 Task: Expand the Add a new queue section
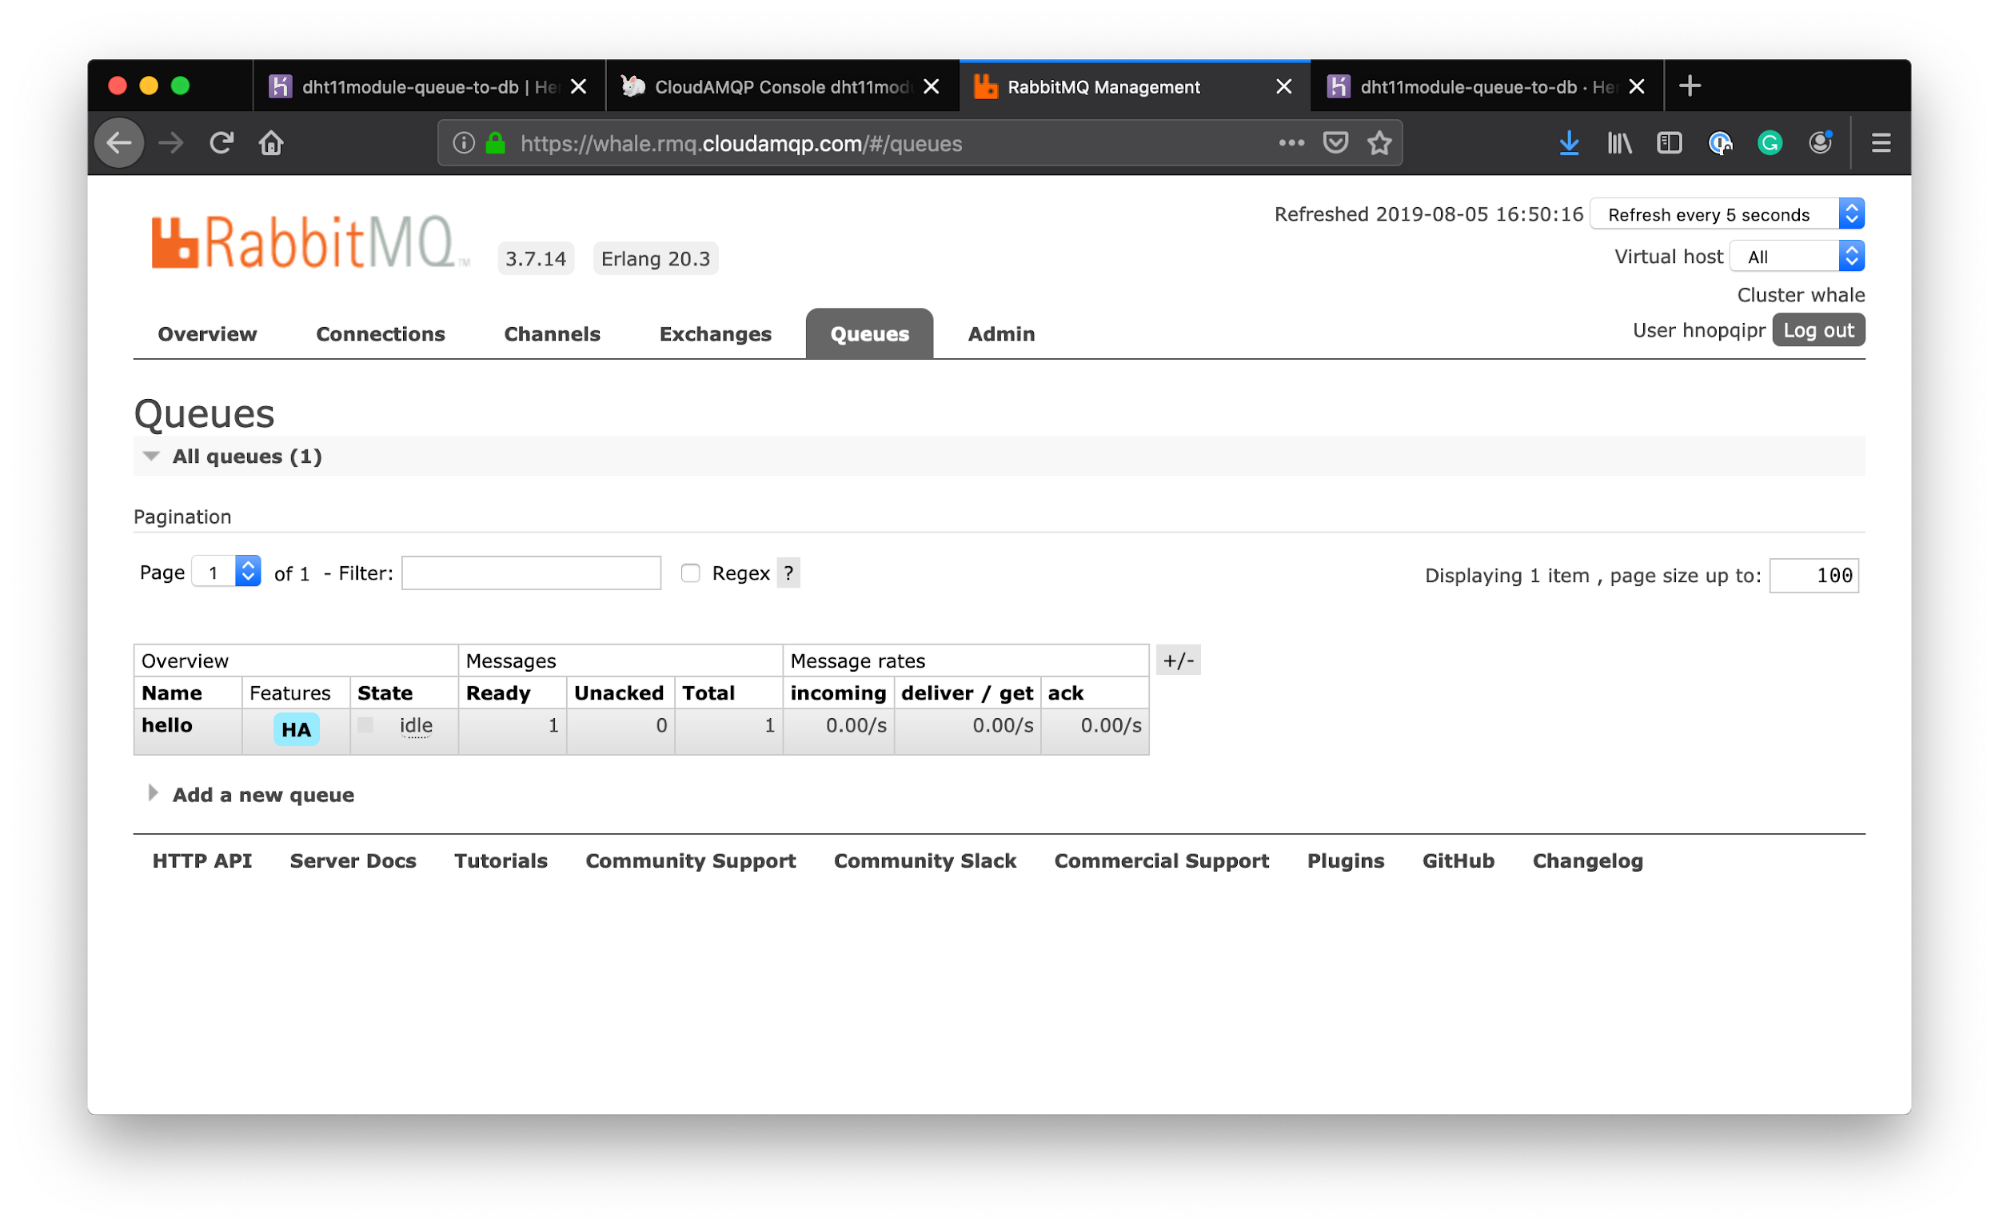tap(263, 795)
